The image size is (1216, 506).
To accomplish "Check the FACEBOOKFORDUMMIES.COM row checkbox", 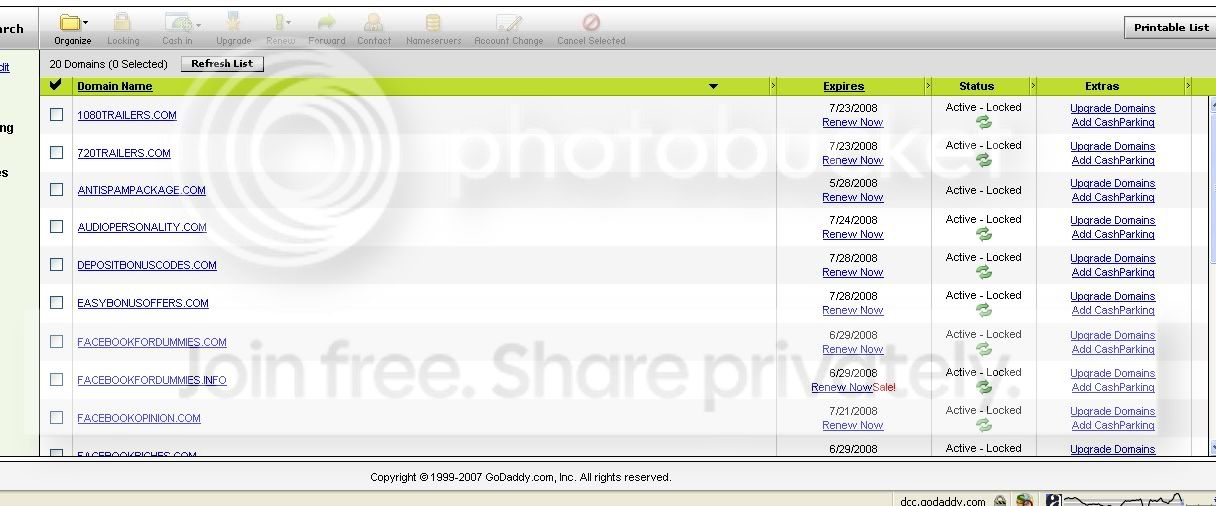I will coord(56,341).
